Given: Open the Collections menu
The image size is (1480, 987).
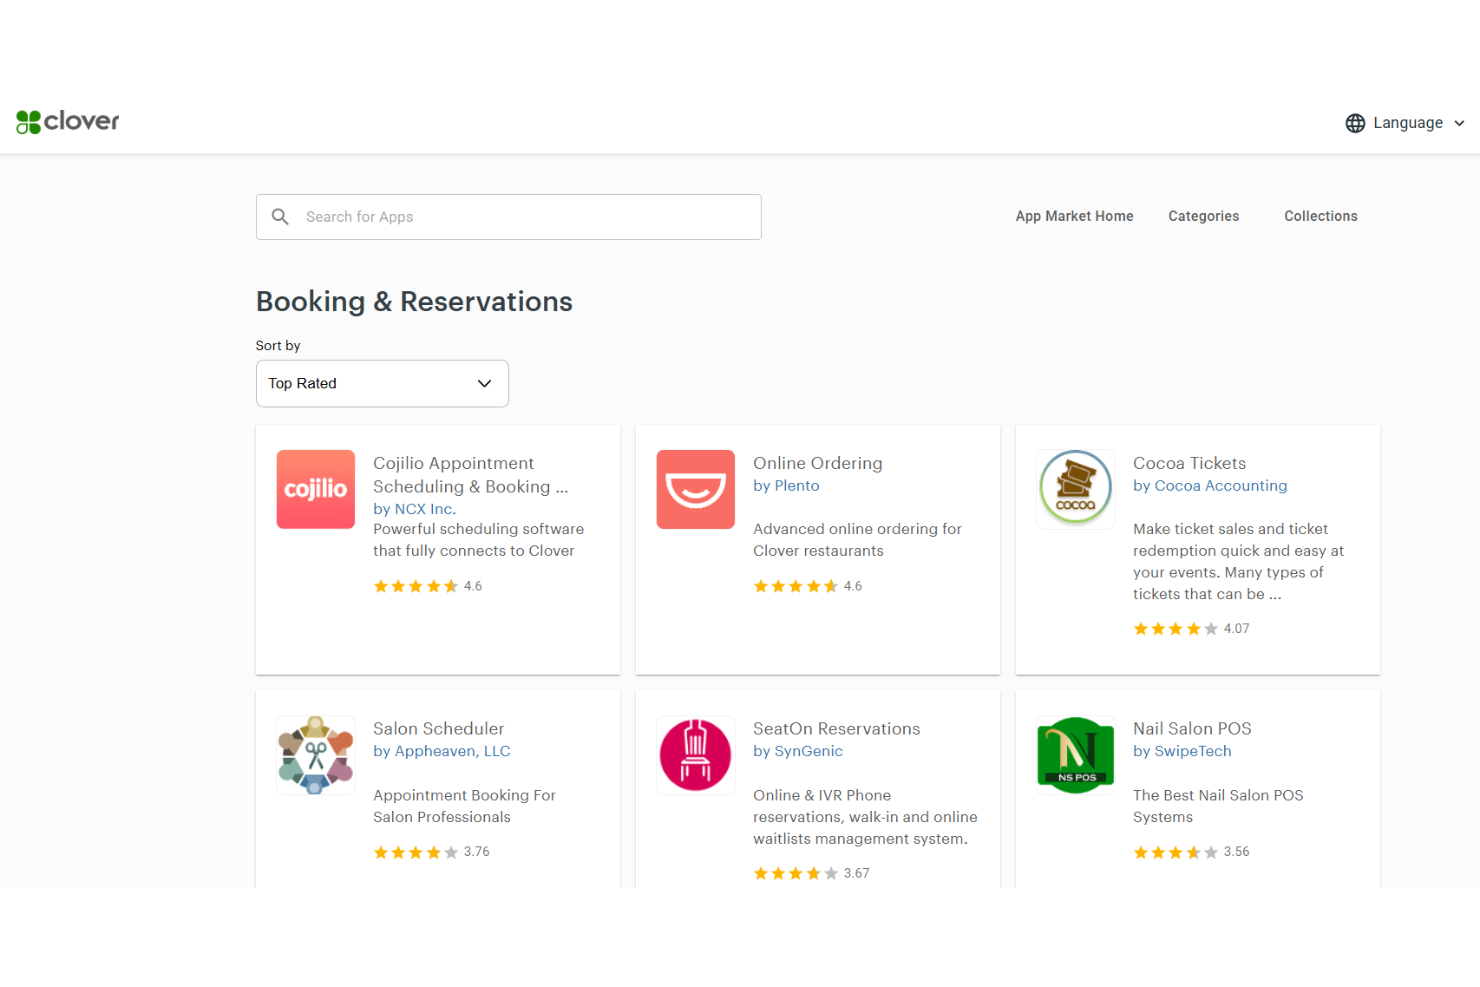Looking at the screenshot, I should pos(1320,216).
